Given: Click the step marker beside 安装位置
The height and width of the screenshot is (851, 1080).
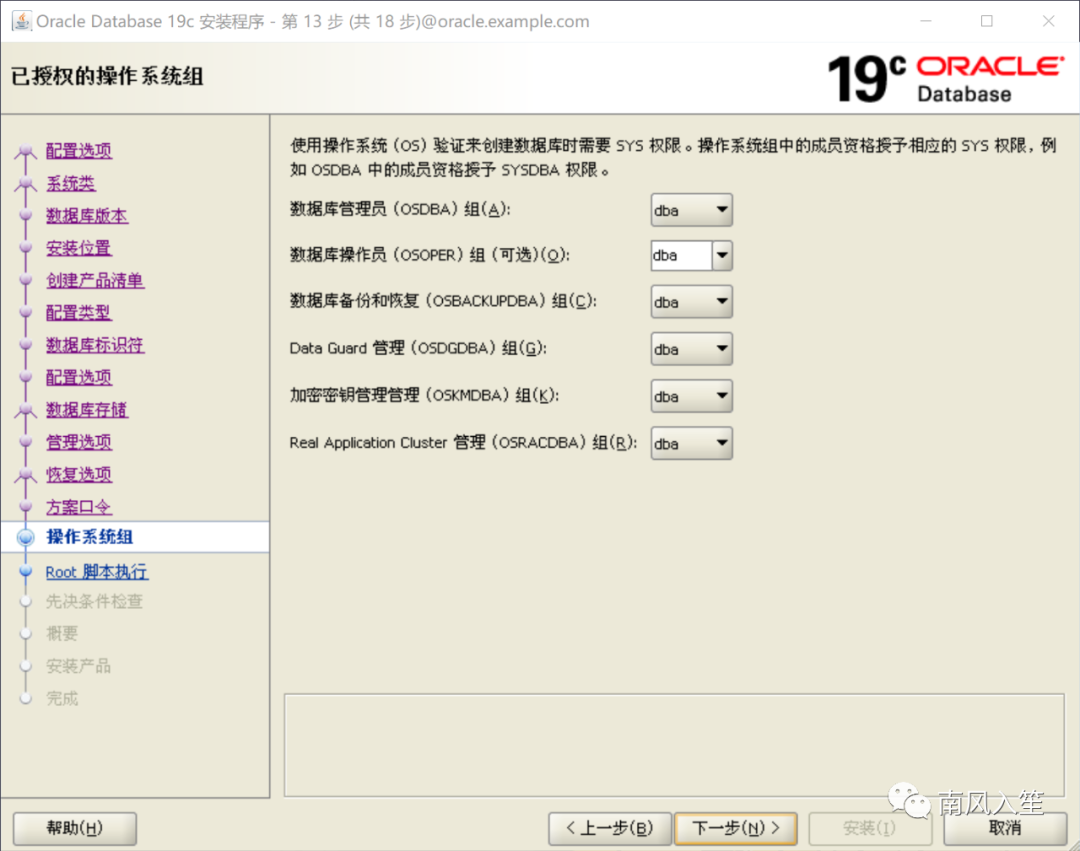Looking at the screenshot, I should click(x=25, y=248).
